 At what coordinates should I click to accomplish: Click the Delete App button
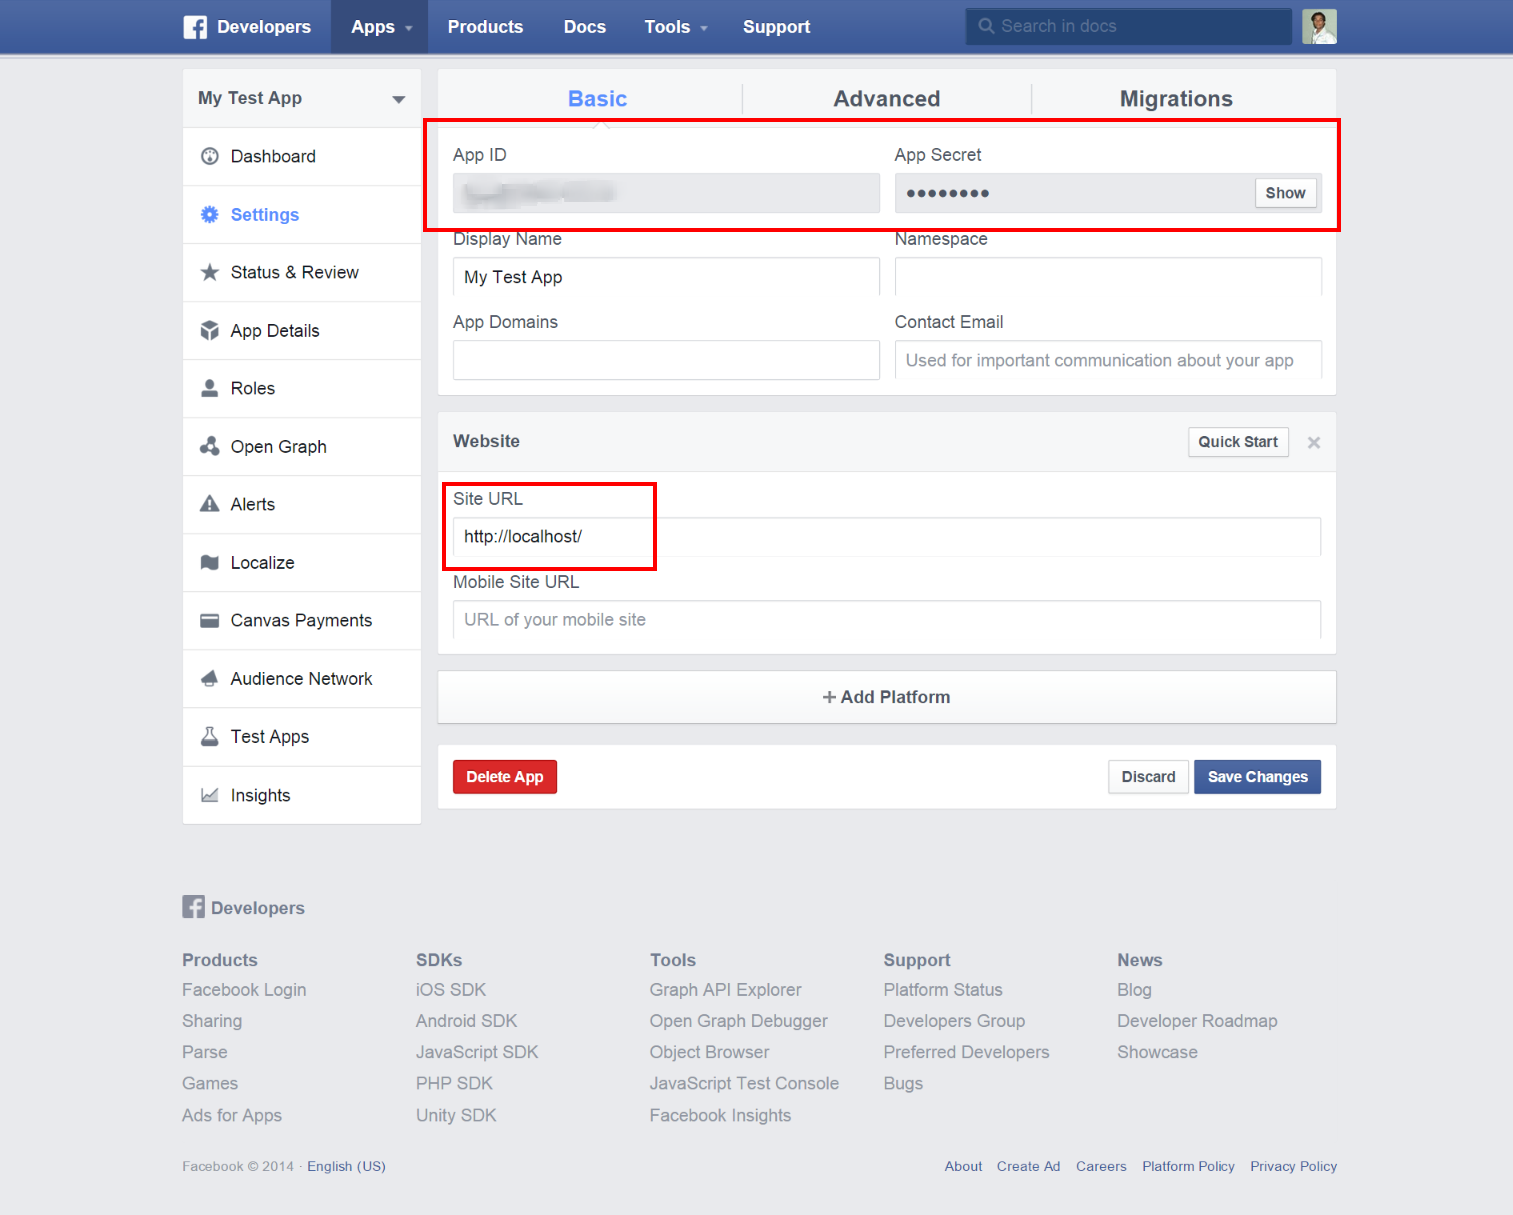(505, 777)
